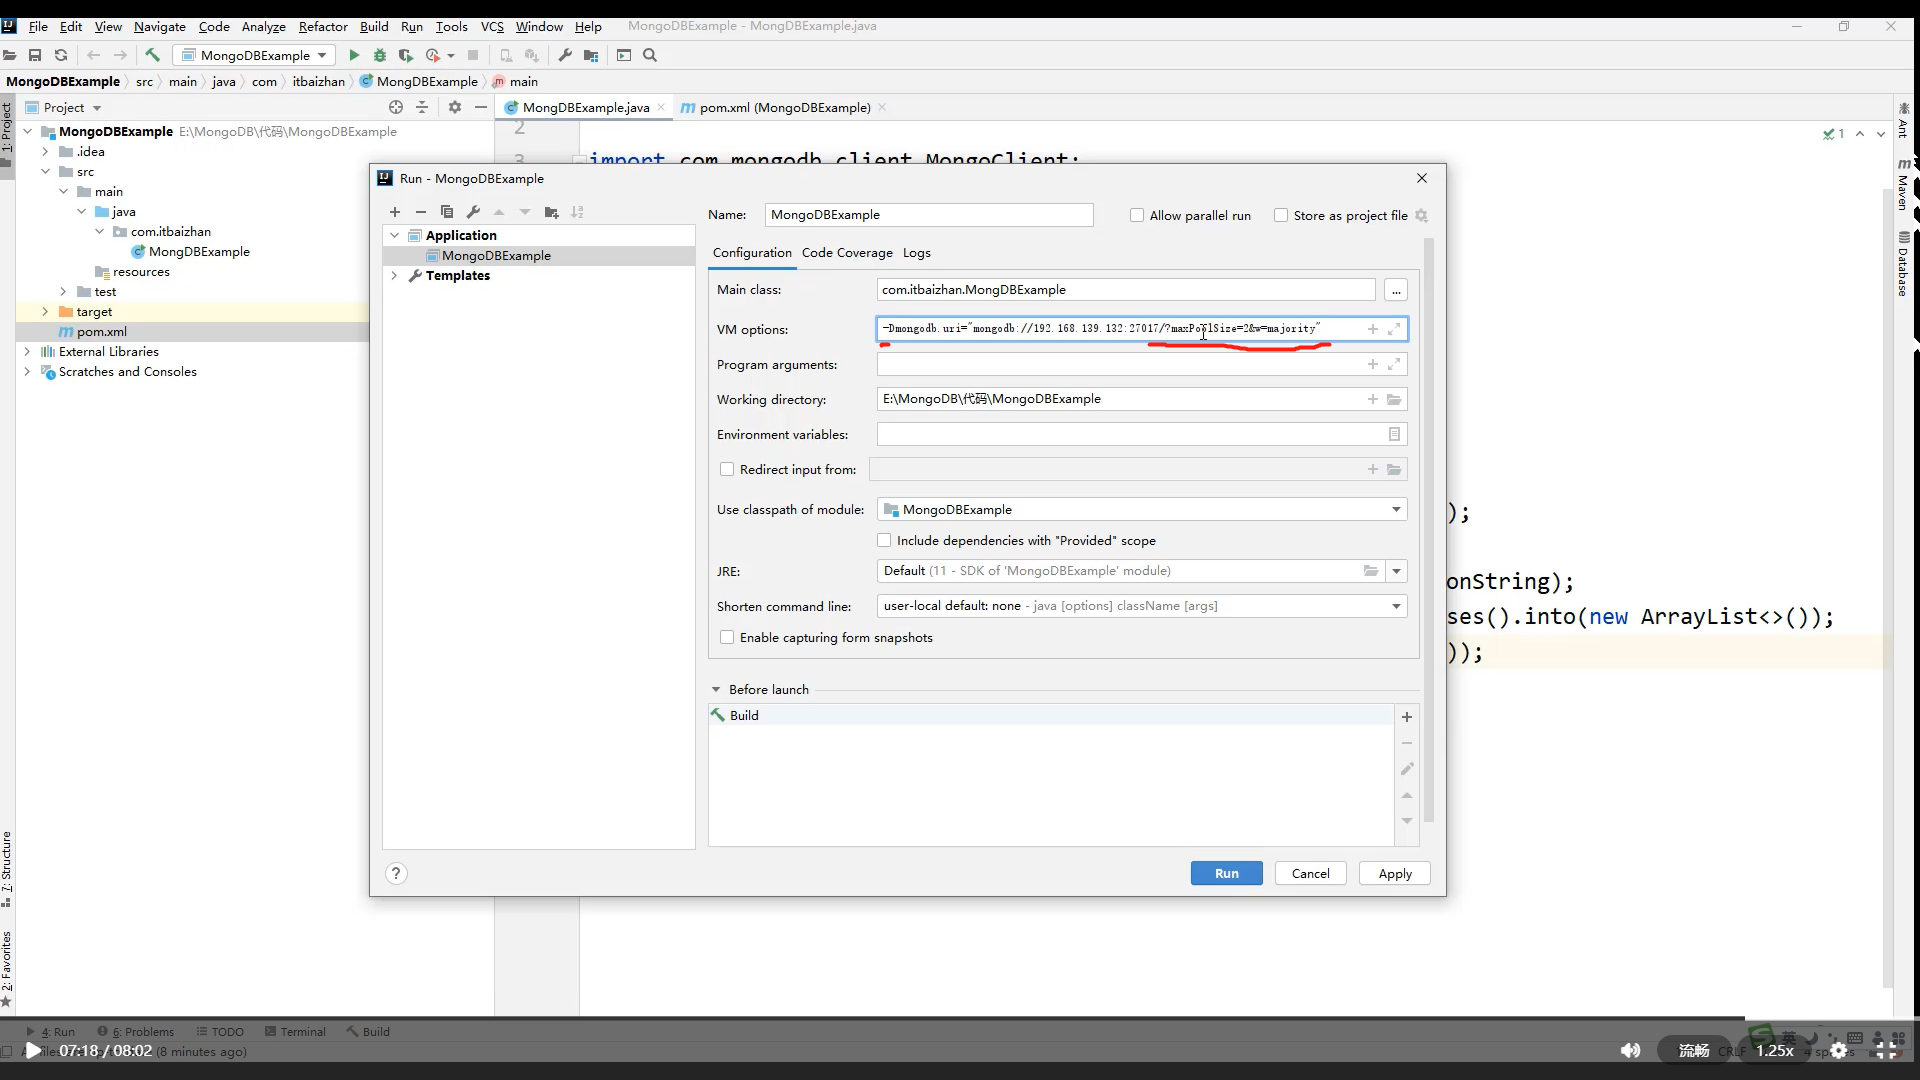This screenshot has height=1080, width=1920.
Task: Switch to Logs tab
Action: (916, 253)
